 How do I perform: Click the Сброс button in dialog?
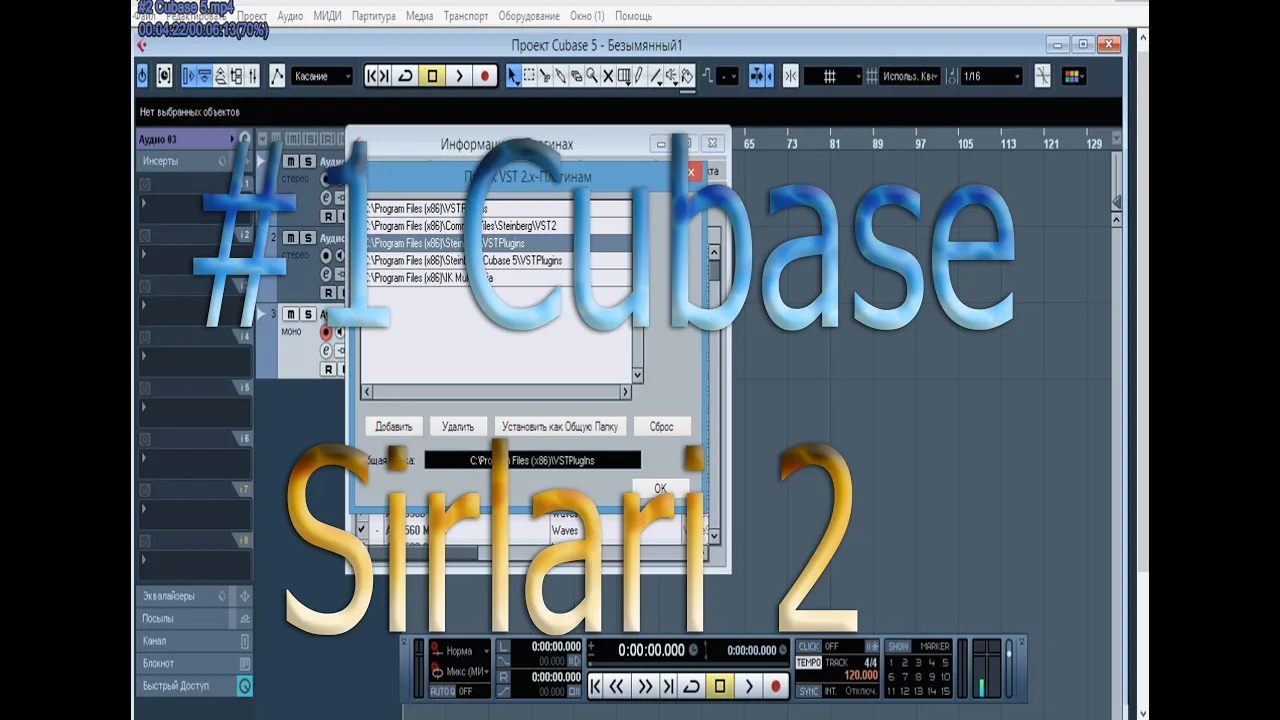pyautogui.click(x=662, y=426)
